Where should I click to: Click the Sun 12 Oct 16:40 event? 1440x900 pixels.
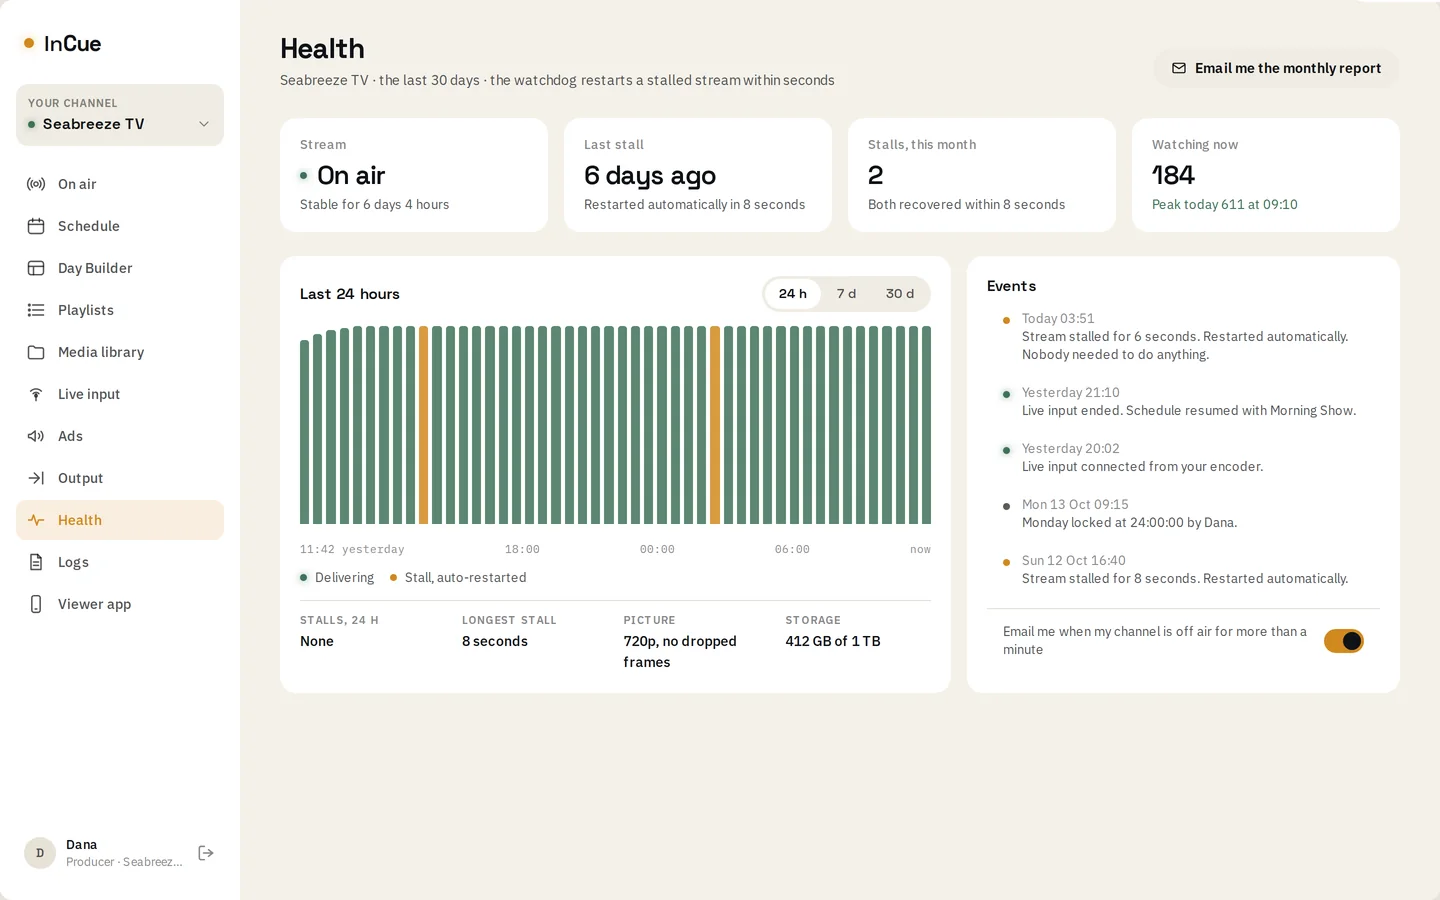[x=1183, y=570]
